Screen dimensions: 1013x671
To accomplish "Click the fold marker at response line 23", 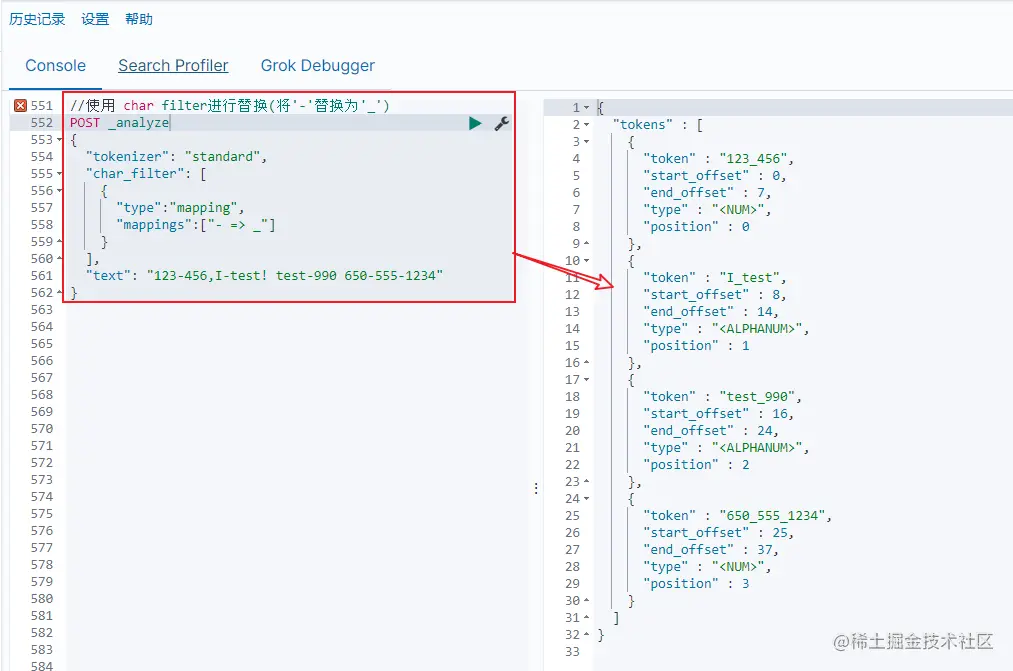I will coord(587,482).
